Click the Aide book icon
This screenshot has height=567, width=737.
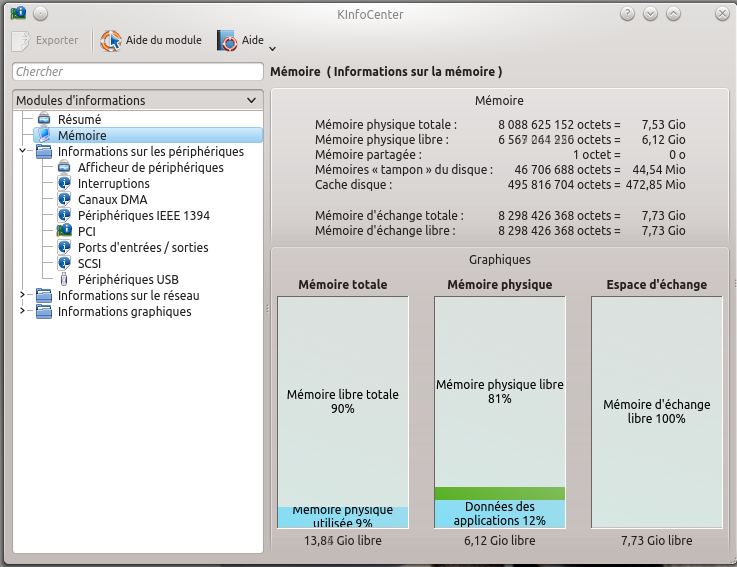pyautogui.click(x=227, y=41)
